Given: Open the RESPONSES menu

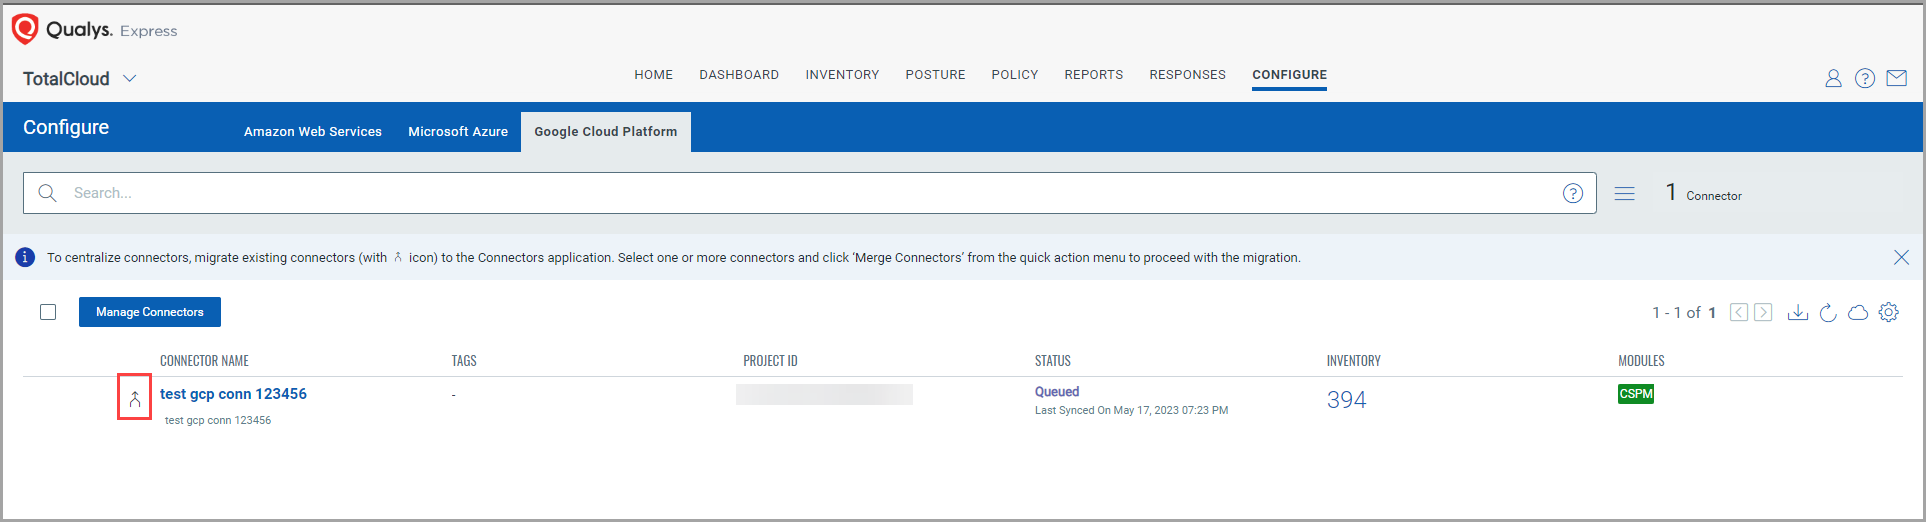Looking at the screenshot, I should 1187,75.
